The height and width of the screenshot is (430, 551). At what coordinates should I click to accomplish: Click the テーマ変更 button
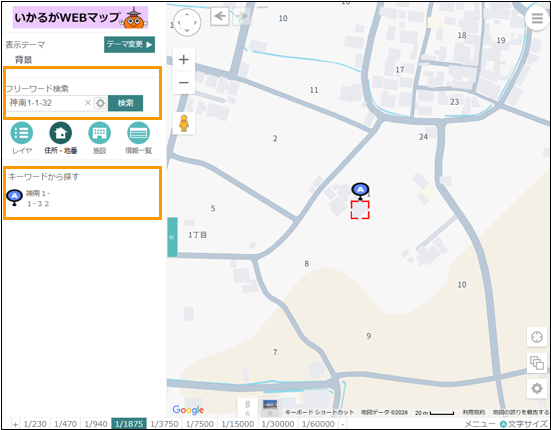[x=129, y=45]
